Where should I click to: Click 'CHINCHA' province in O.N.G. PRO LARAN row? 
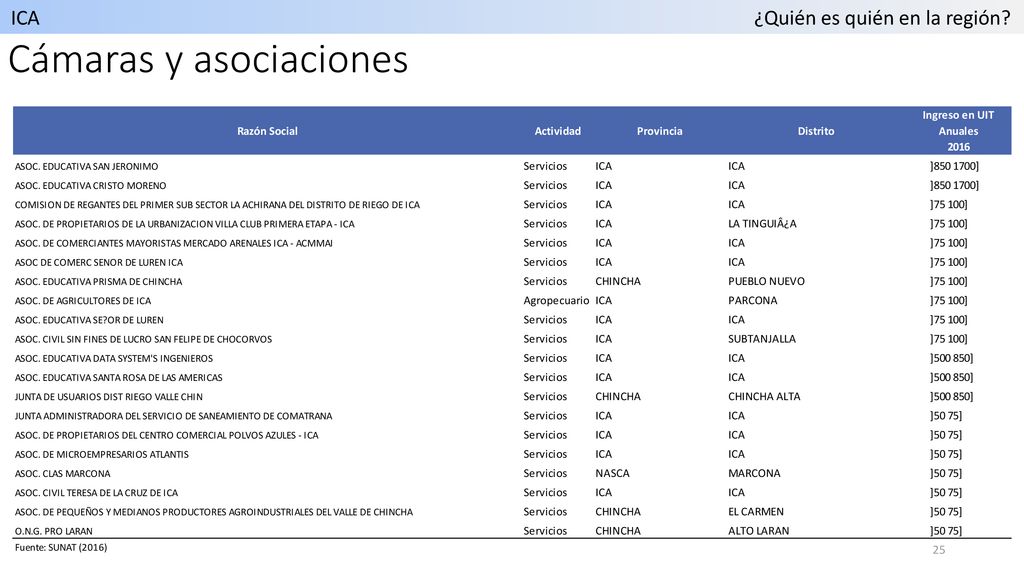(618, 531)
